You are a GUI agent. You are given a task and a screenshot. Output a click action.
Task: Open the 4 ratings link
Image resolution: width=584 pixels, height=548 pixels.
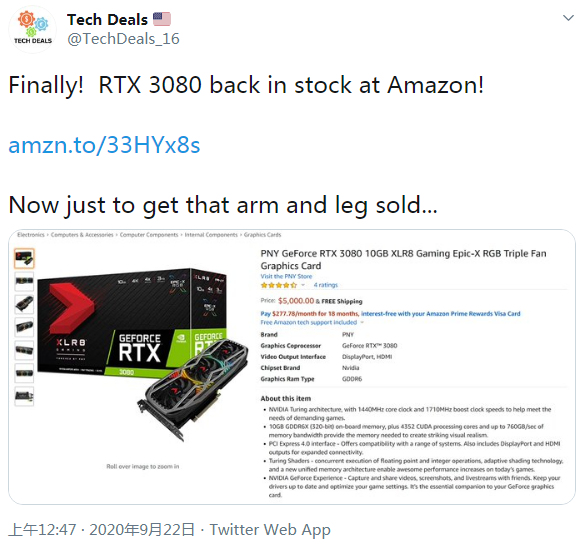(326, 285)
